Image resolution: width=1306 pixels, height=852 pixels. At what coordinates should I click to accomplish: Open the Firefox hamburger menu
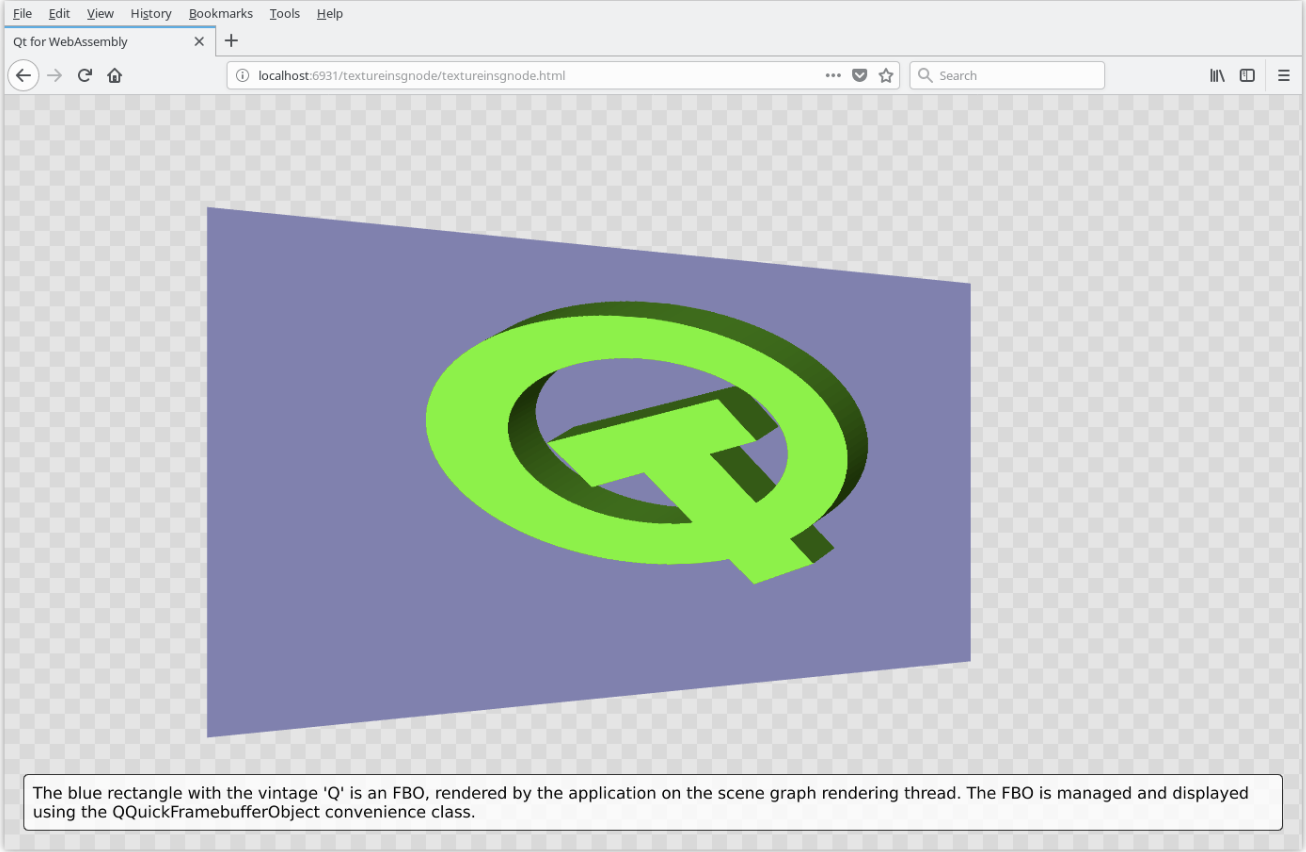pyautogui.click(x=1283, y=75)
